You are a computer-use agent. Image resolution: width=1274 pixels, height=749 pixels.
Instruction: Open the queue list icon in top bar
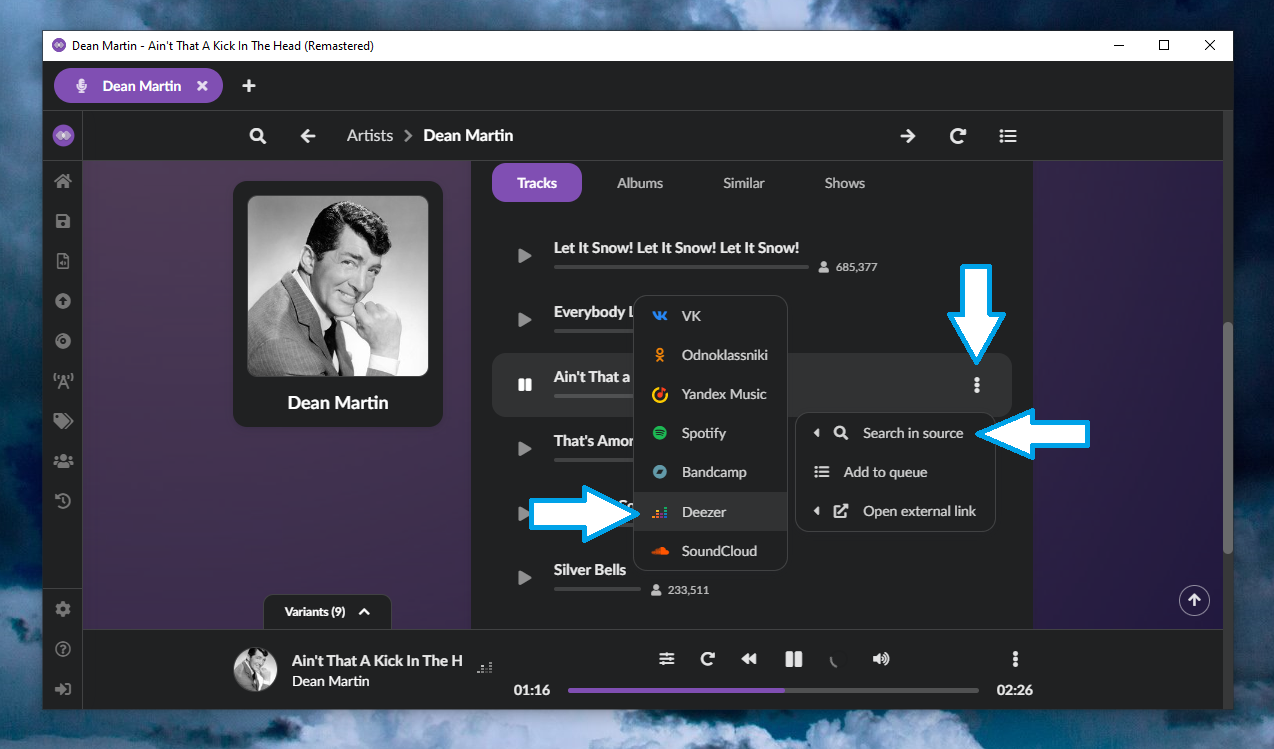pos(1008,136)
